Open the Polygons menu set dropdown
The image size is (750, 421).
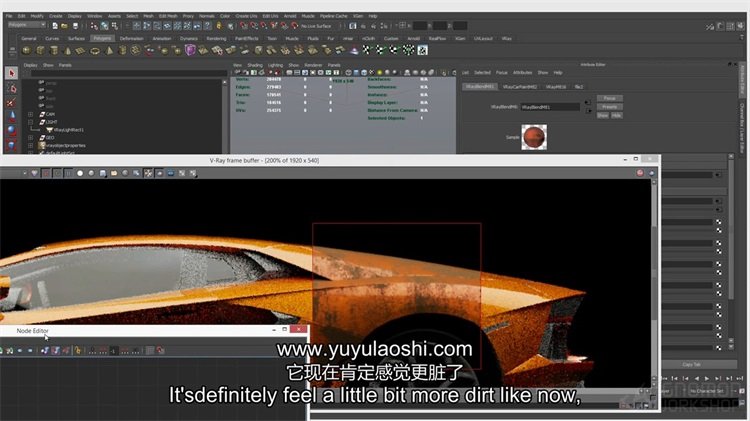pos(27,25)
